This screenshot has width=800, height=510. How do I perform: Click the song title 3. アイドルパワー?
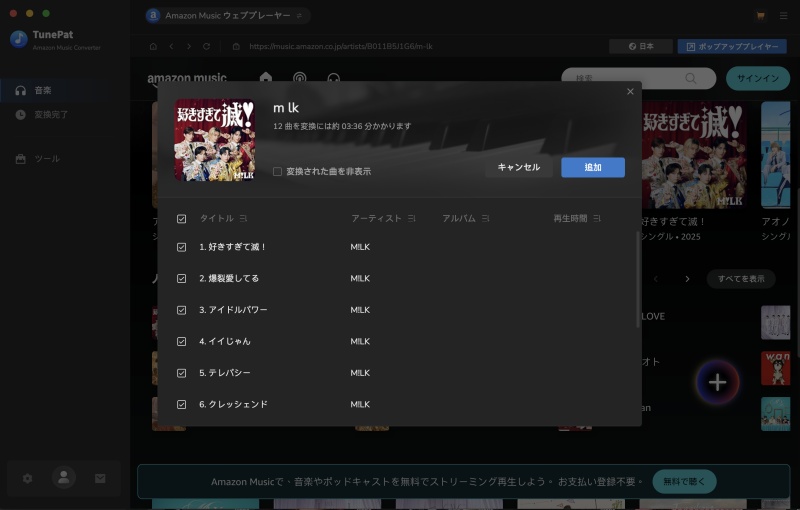[x=233, y=310]
